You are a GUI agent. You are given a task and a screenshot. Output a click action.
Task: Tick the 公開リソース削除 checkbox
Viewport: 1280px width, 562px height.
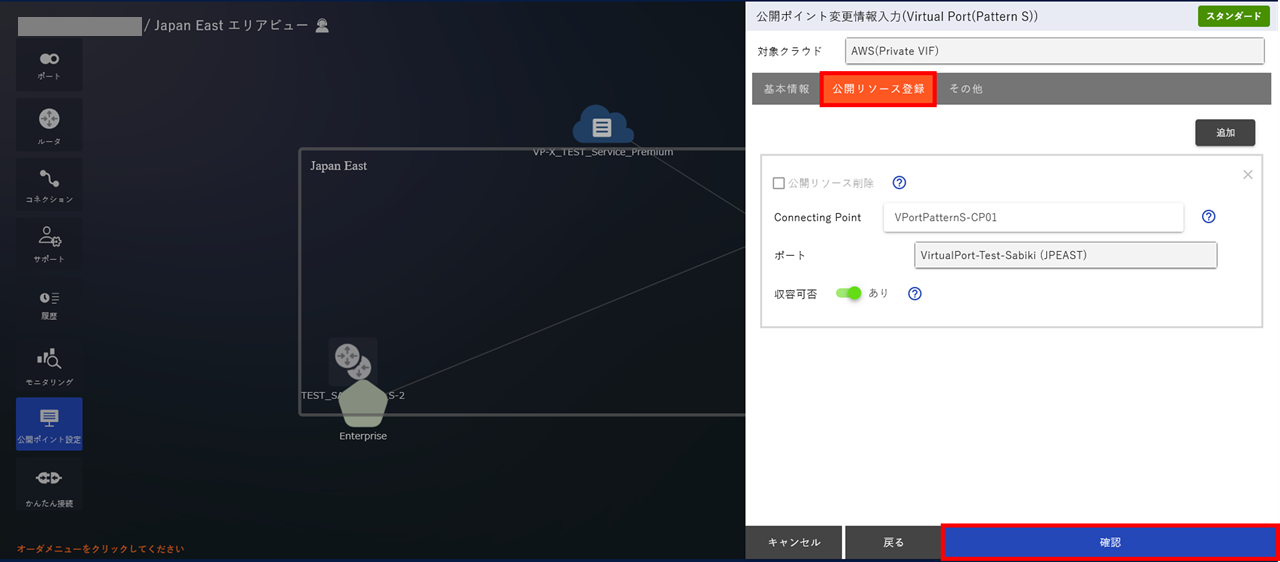click(x=779, y=183)
